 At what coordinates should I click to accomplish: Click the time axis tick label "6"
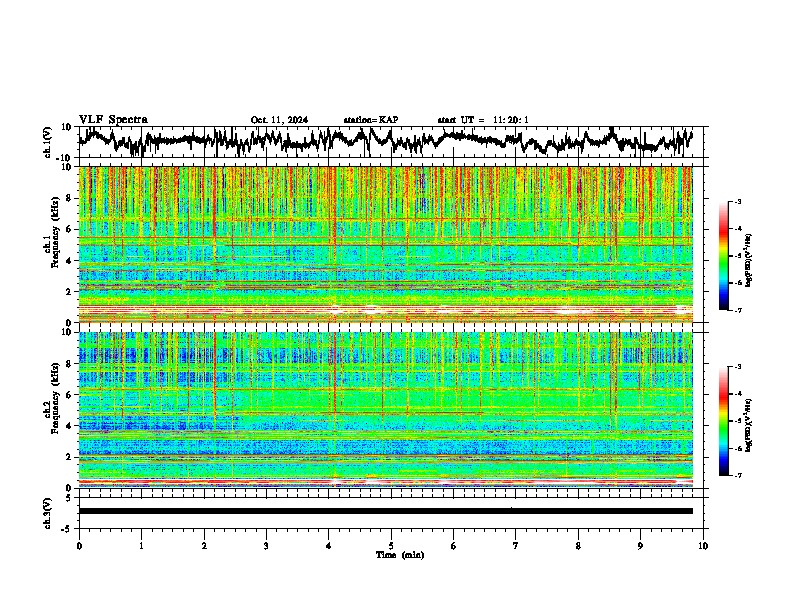click(x=454, y=546)
